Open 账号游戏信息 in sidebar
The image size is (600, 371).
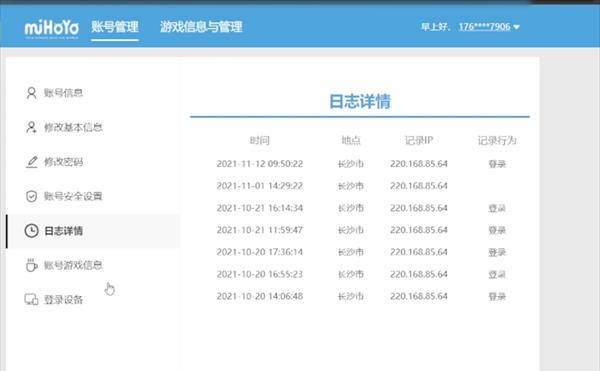(73, 265)
